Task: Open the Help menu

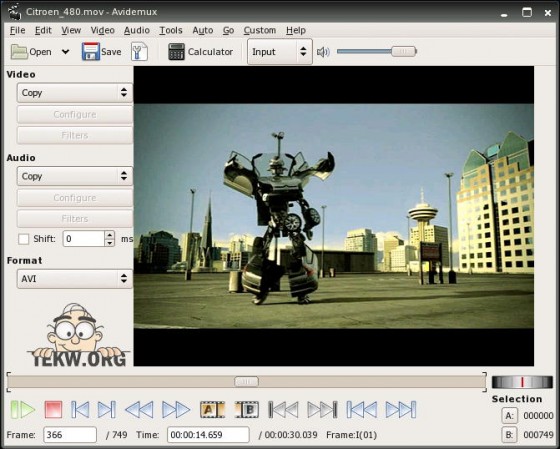Action: click(296, 30)
